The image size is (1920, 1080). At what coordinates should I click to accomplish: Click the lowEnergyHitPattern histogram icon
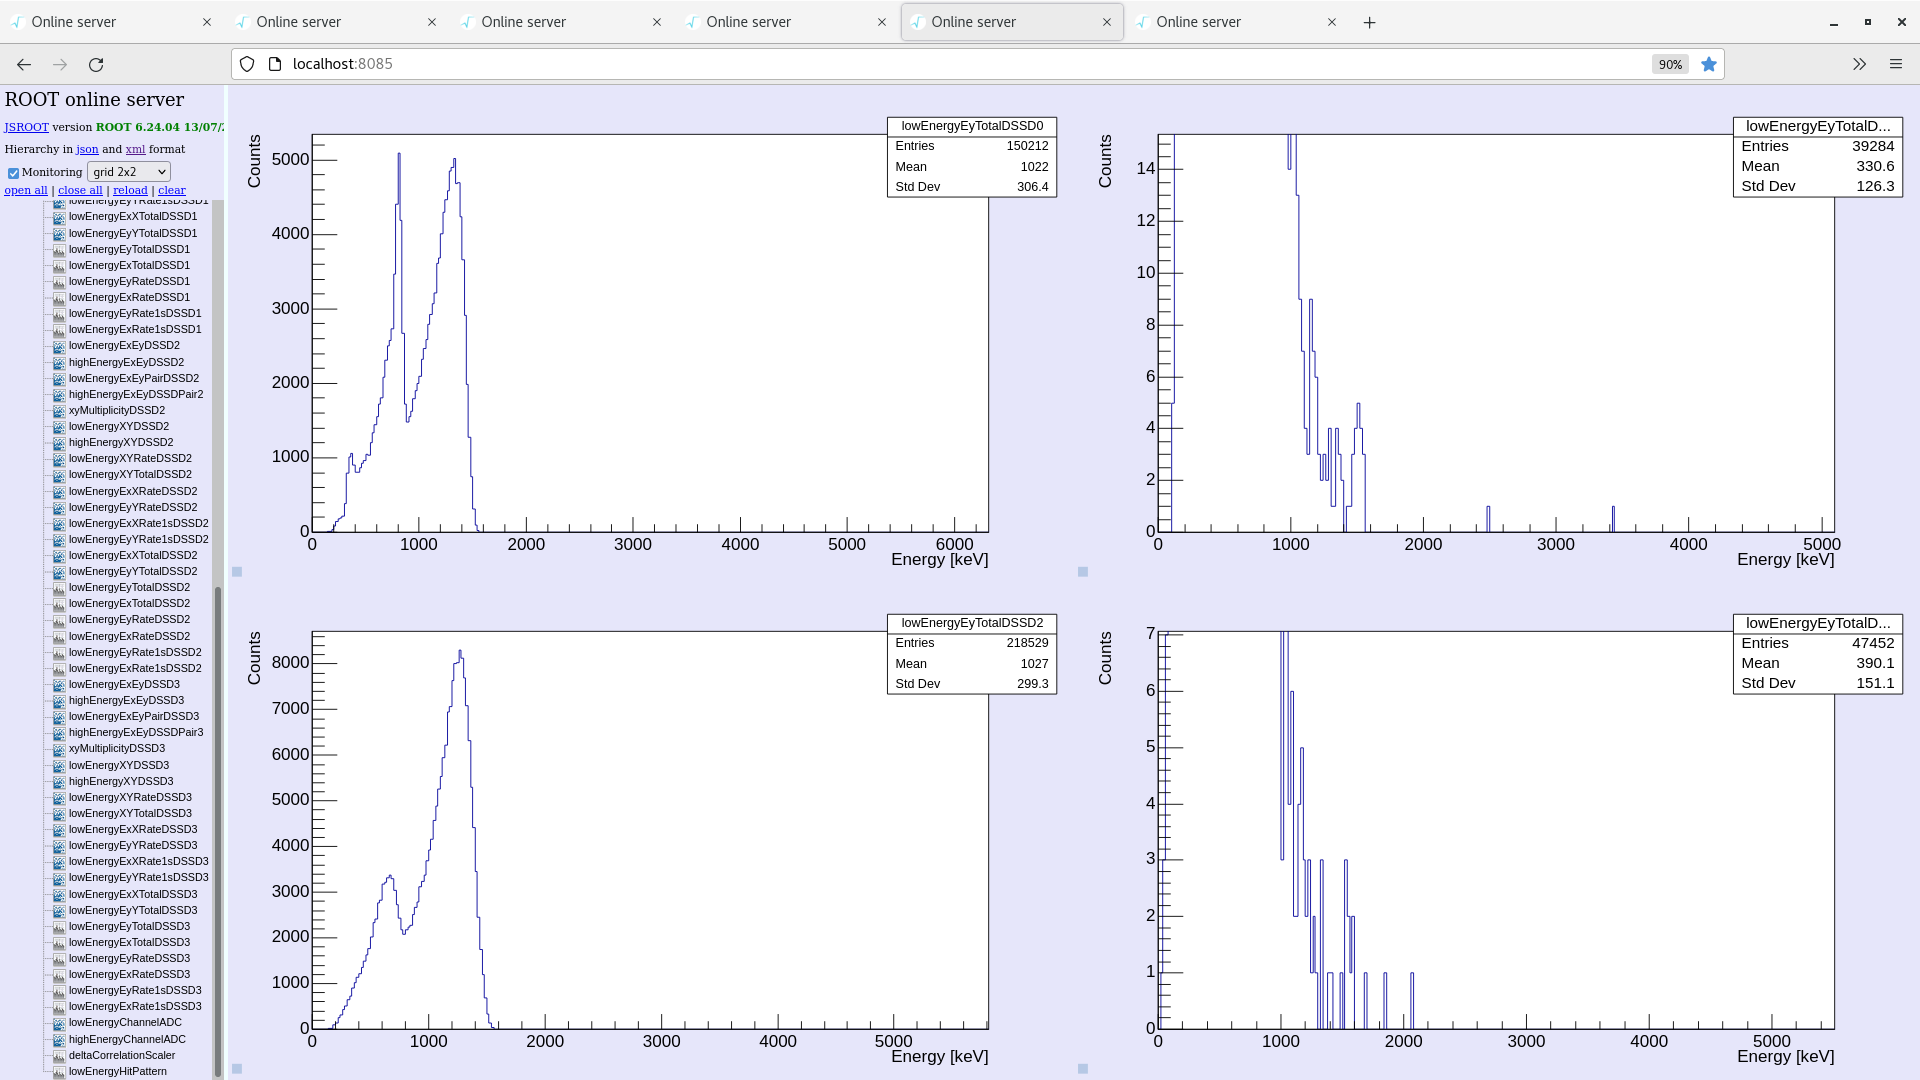point(59,1072)
